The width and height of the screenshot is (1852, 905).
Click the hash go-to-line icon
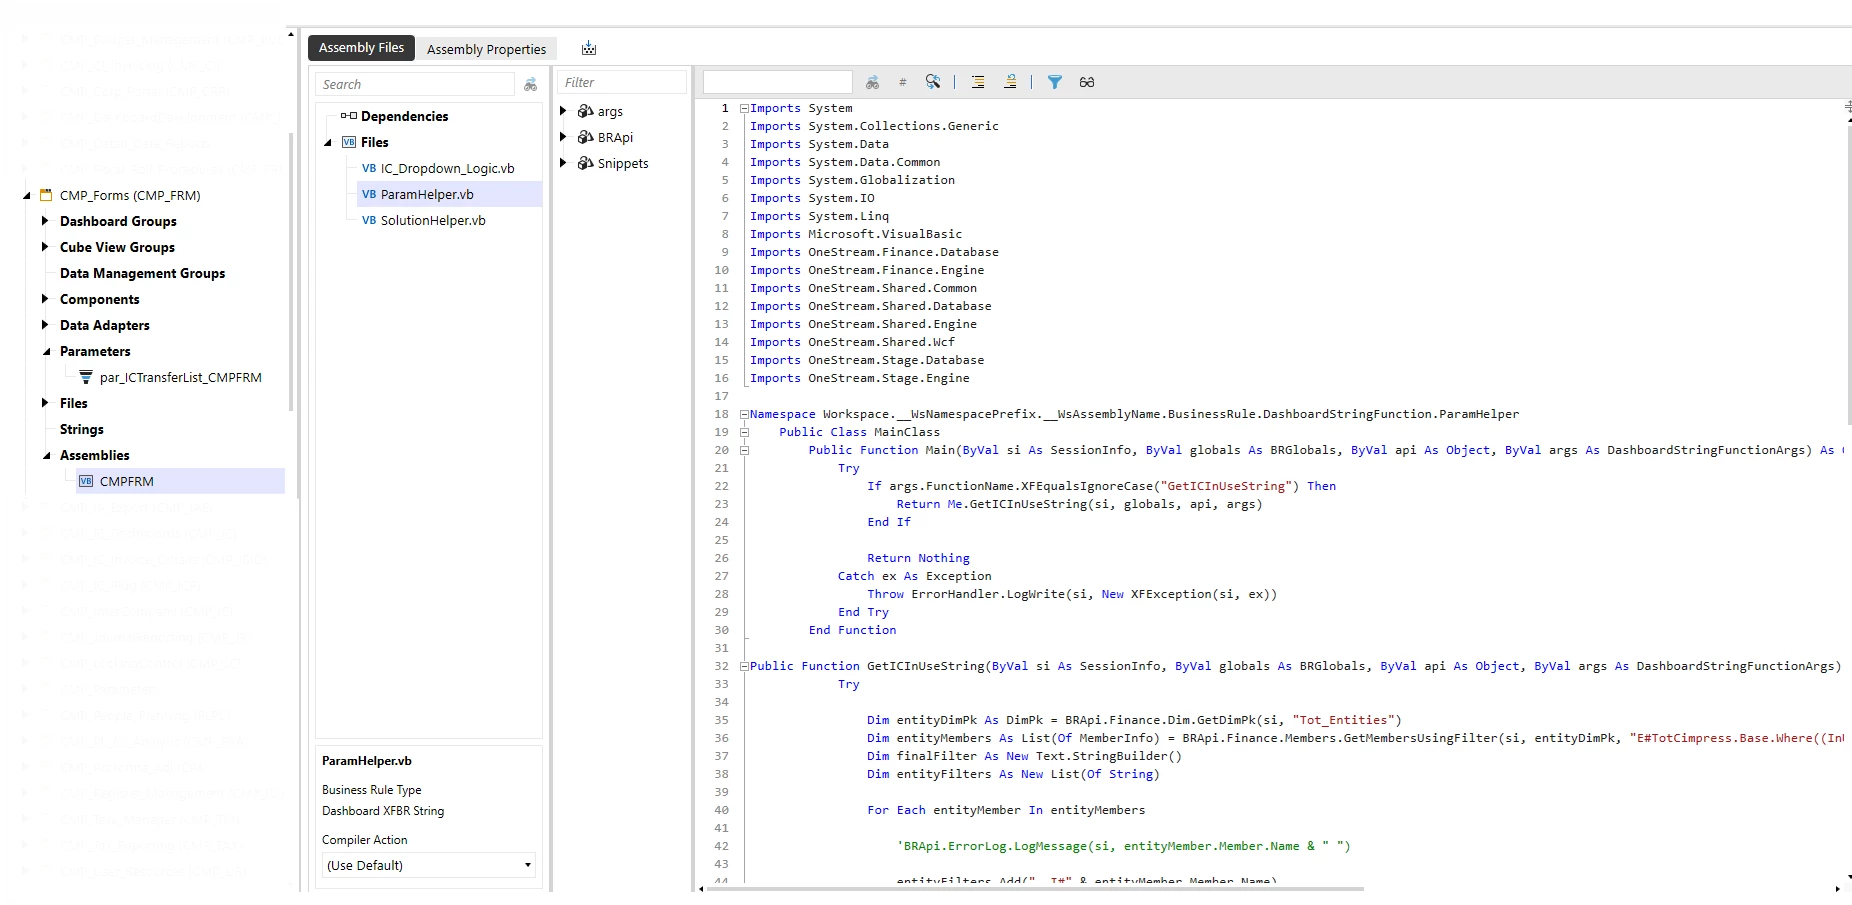tap(902, 82)
